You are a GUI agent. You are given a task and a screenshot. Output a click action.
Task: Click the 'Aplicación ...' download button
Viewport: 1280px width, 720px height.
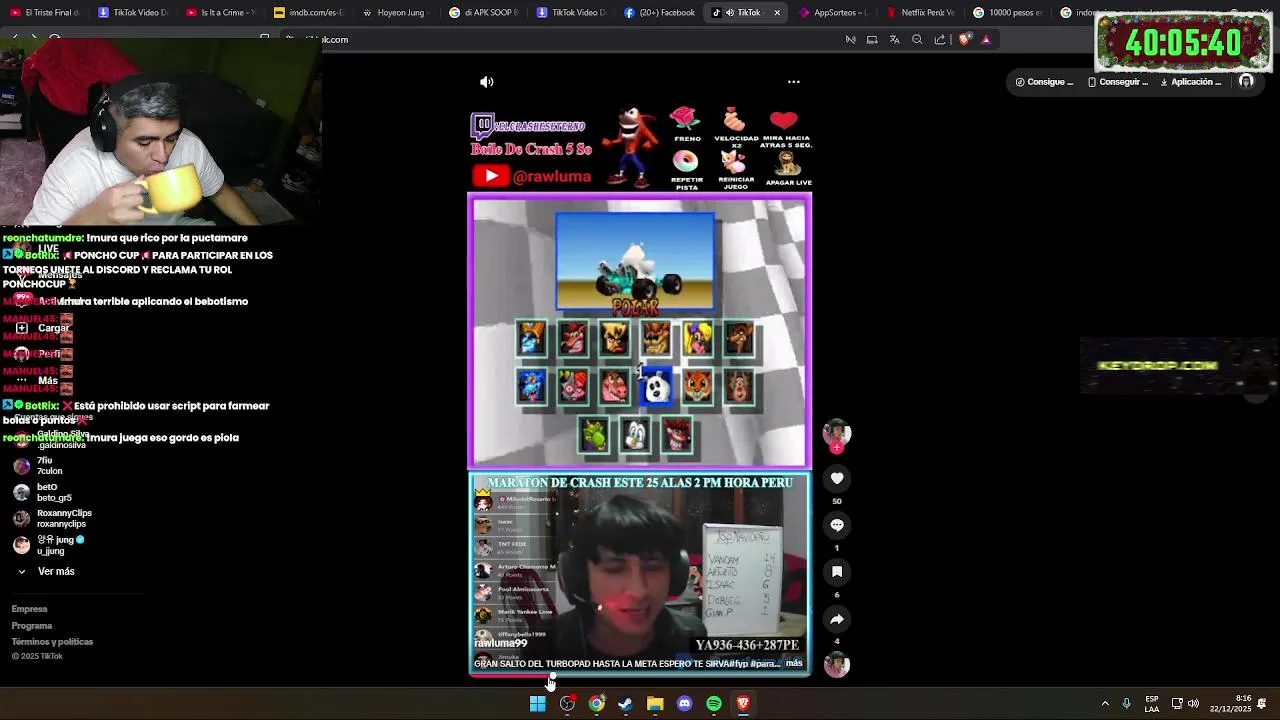coord(1191,82)
